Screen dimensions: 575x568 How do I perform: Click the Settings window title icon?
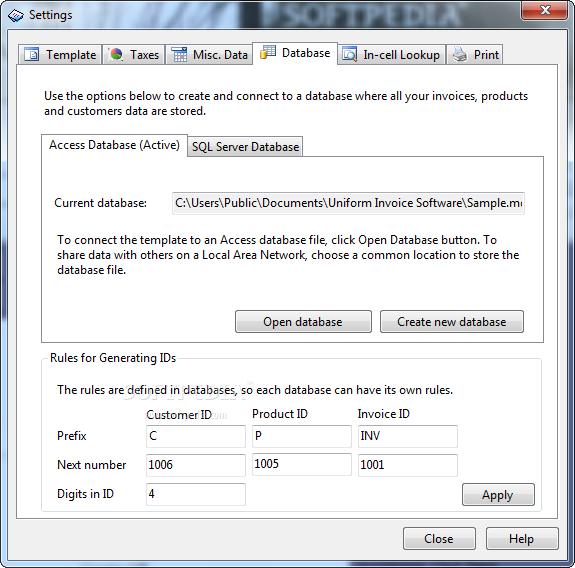click(x=16, y=15)
